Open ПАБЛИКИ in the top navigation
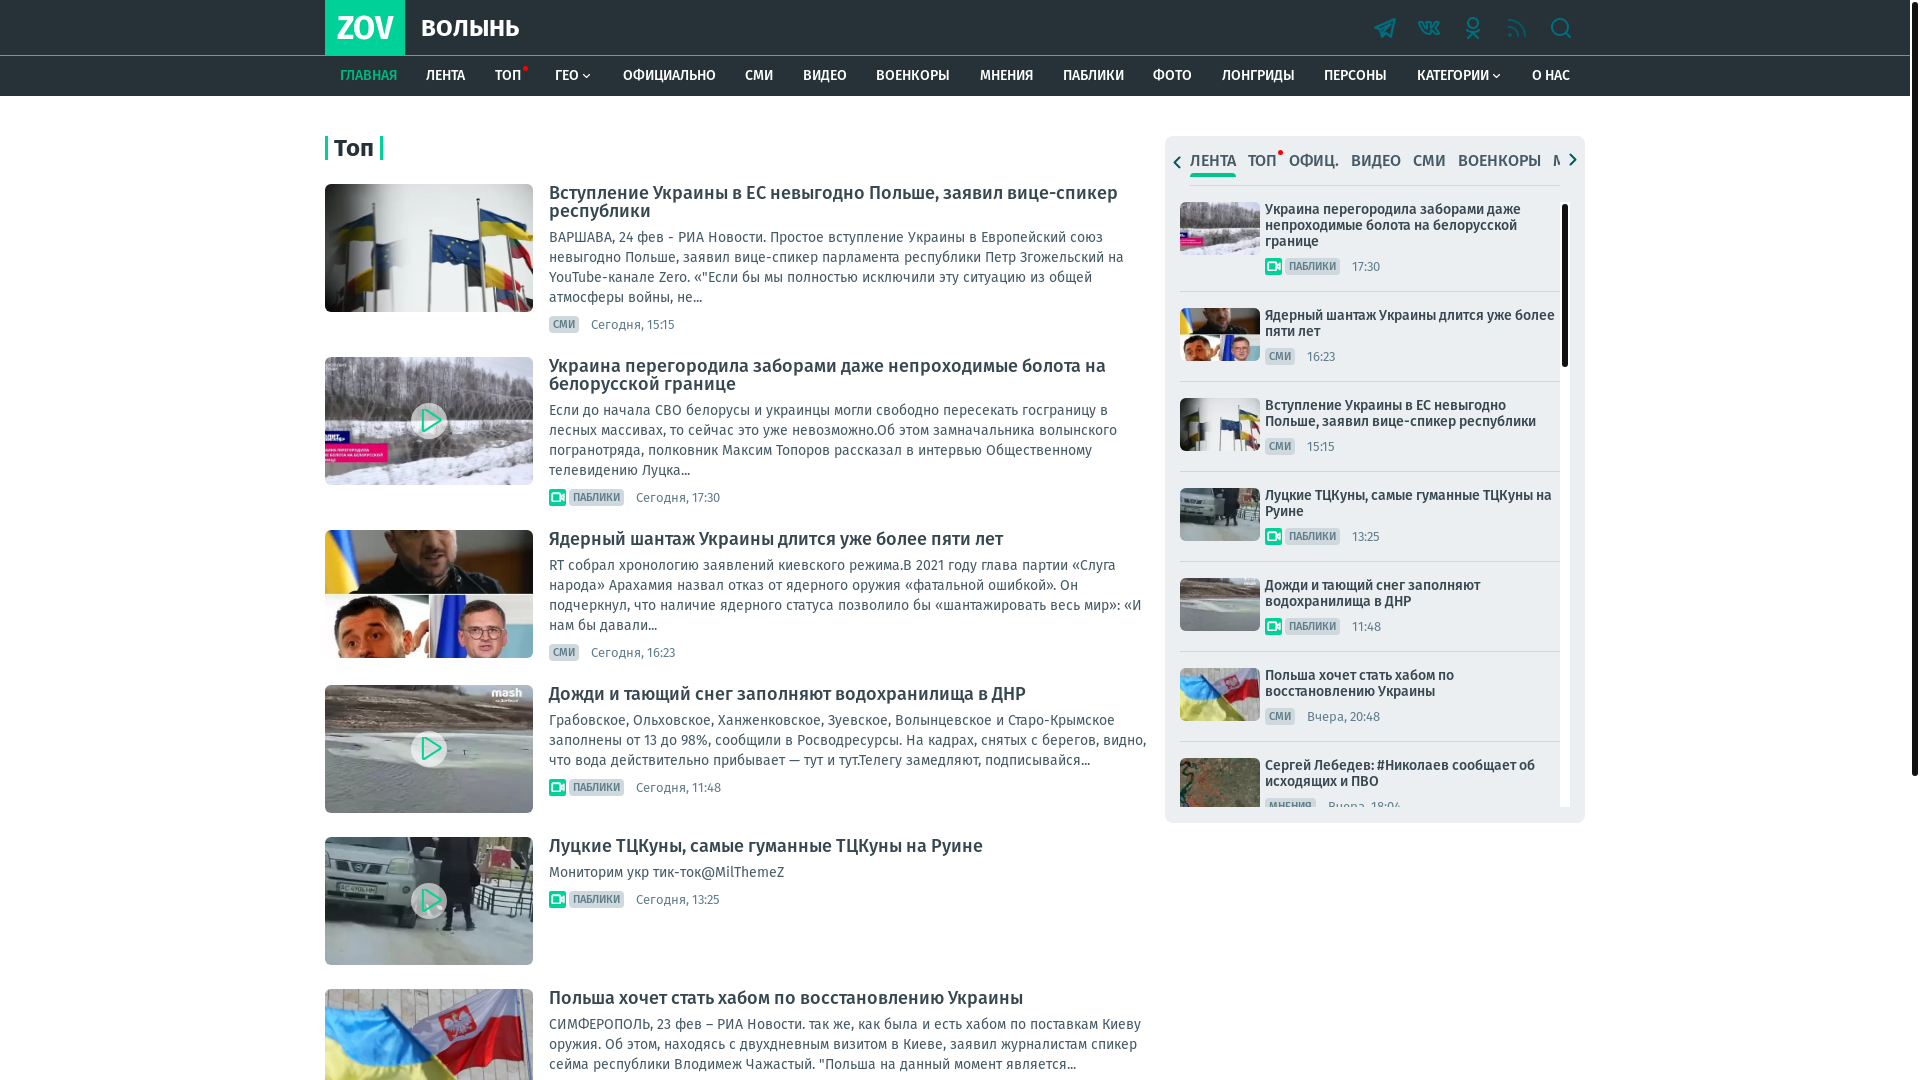 point(1093,76)
